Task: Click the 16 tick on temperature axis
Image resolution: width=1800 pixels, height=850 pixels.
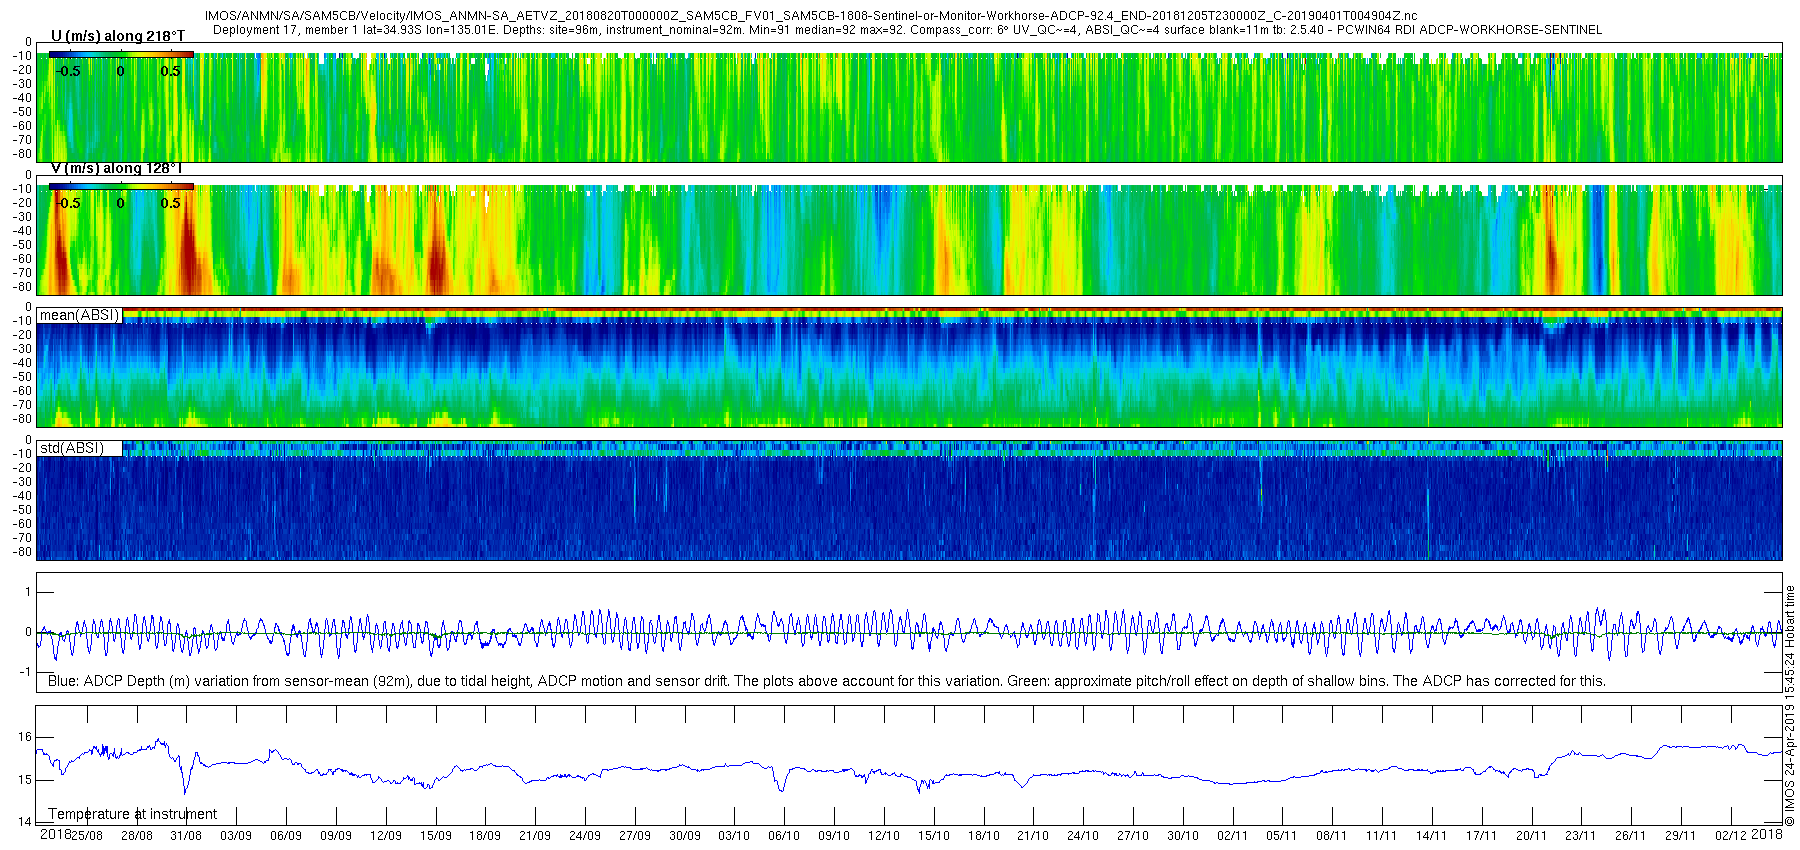Action: [25, 737]
